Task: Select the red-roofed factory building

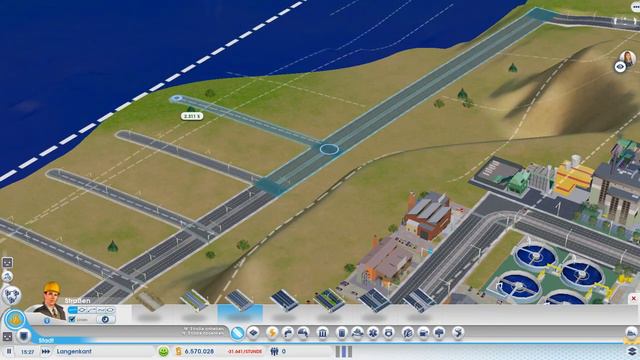Action: [x=428, y=216]
